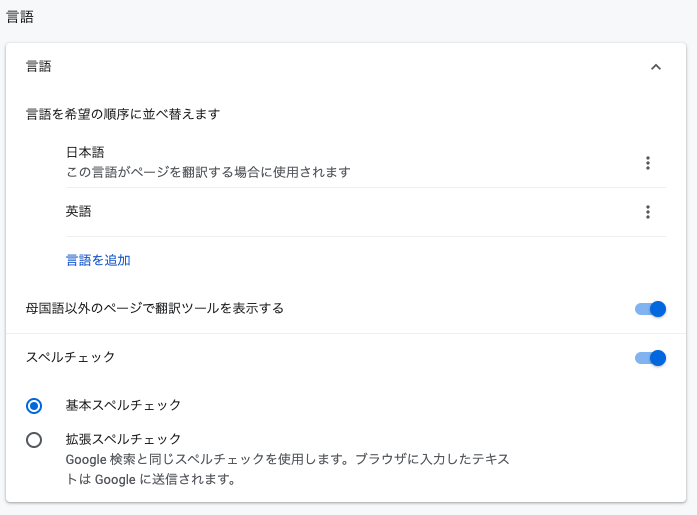Collapse the 言語 section using the chevron
This screenshot has width=697, height=515.
pyautogui.click(x=656, y=67)
